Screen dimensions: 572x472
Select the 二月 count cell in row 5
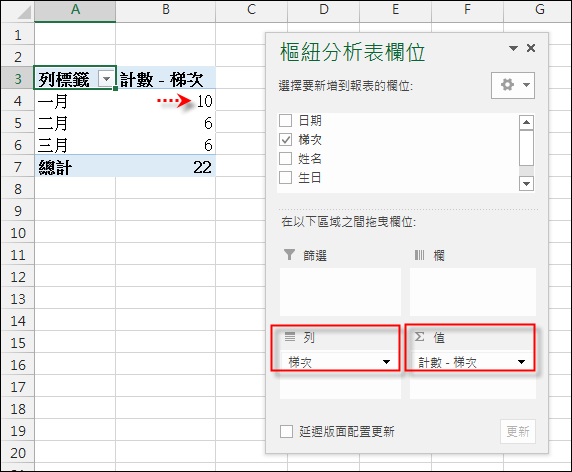[x=166, y=123]
